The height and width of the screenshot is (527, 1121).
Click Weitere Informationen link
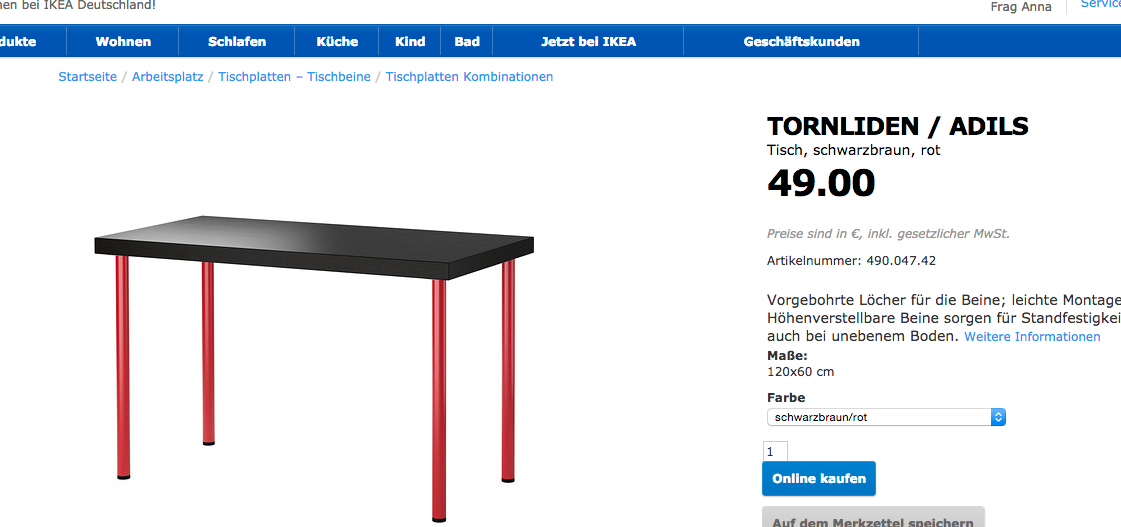point(1032,336)
